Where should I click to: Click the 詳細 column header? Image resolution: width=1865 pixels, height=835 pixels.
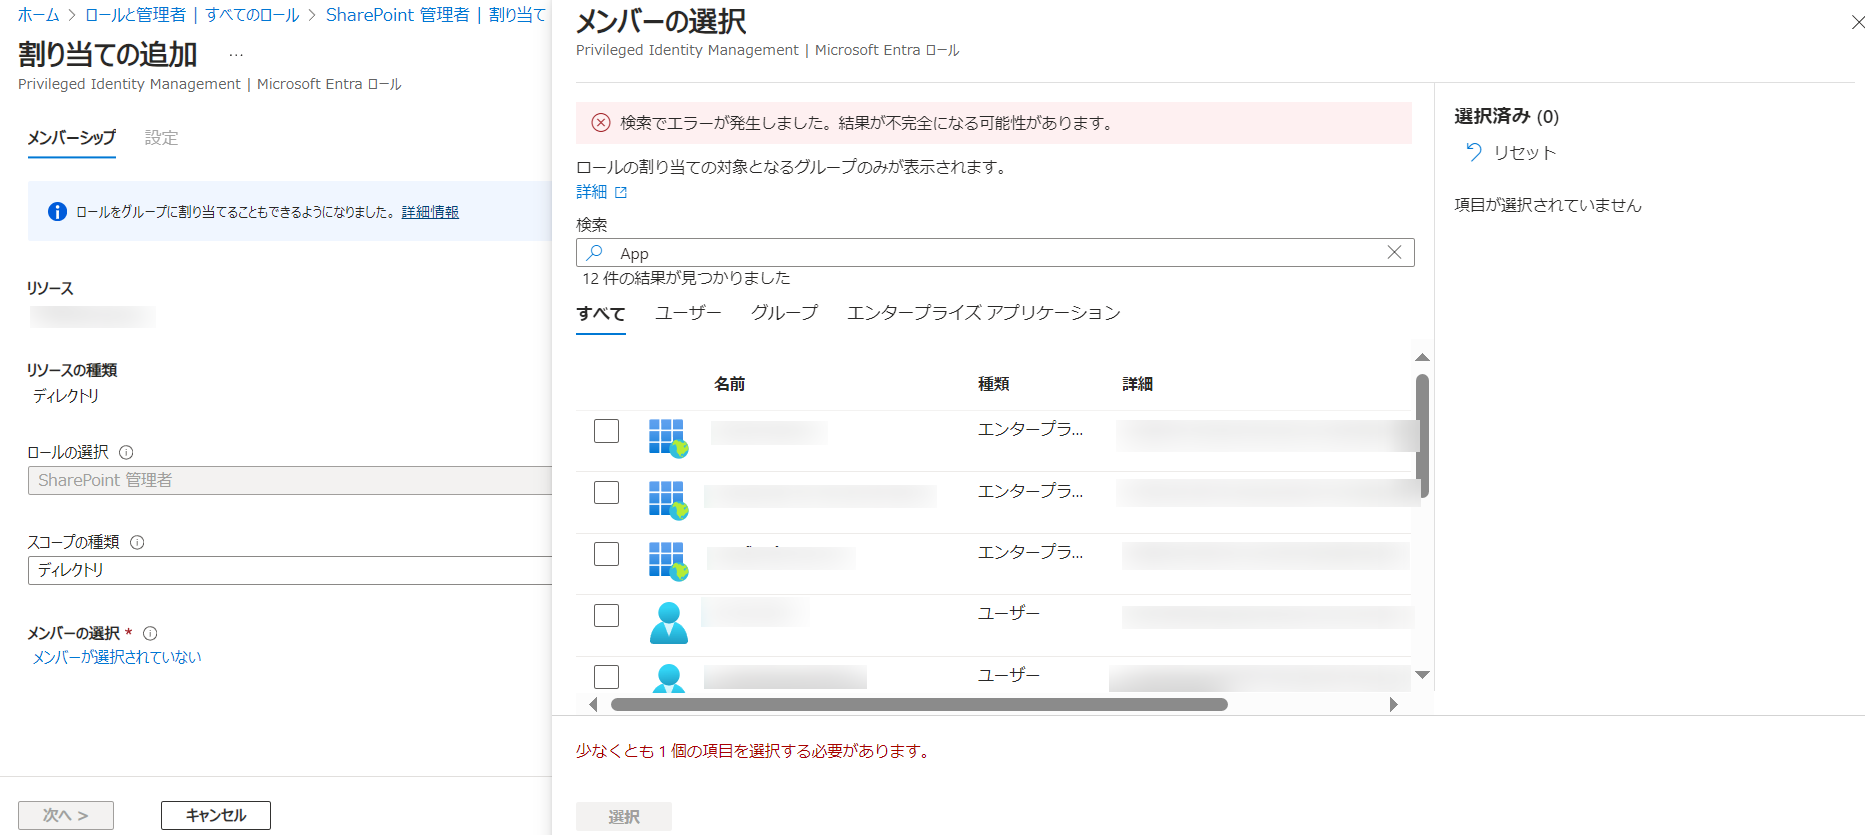click(1138, 384)
